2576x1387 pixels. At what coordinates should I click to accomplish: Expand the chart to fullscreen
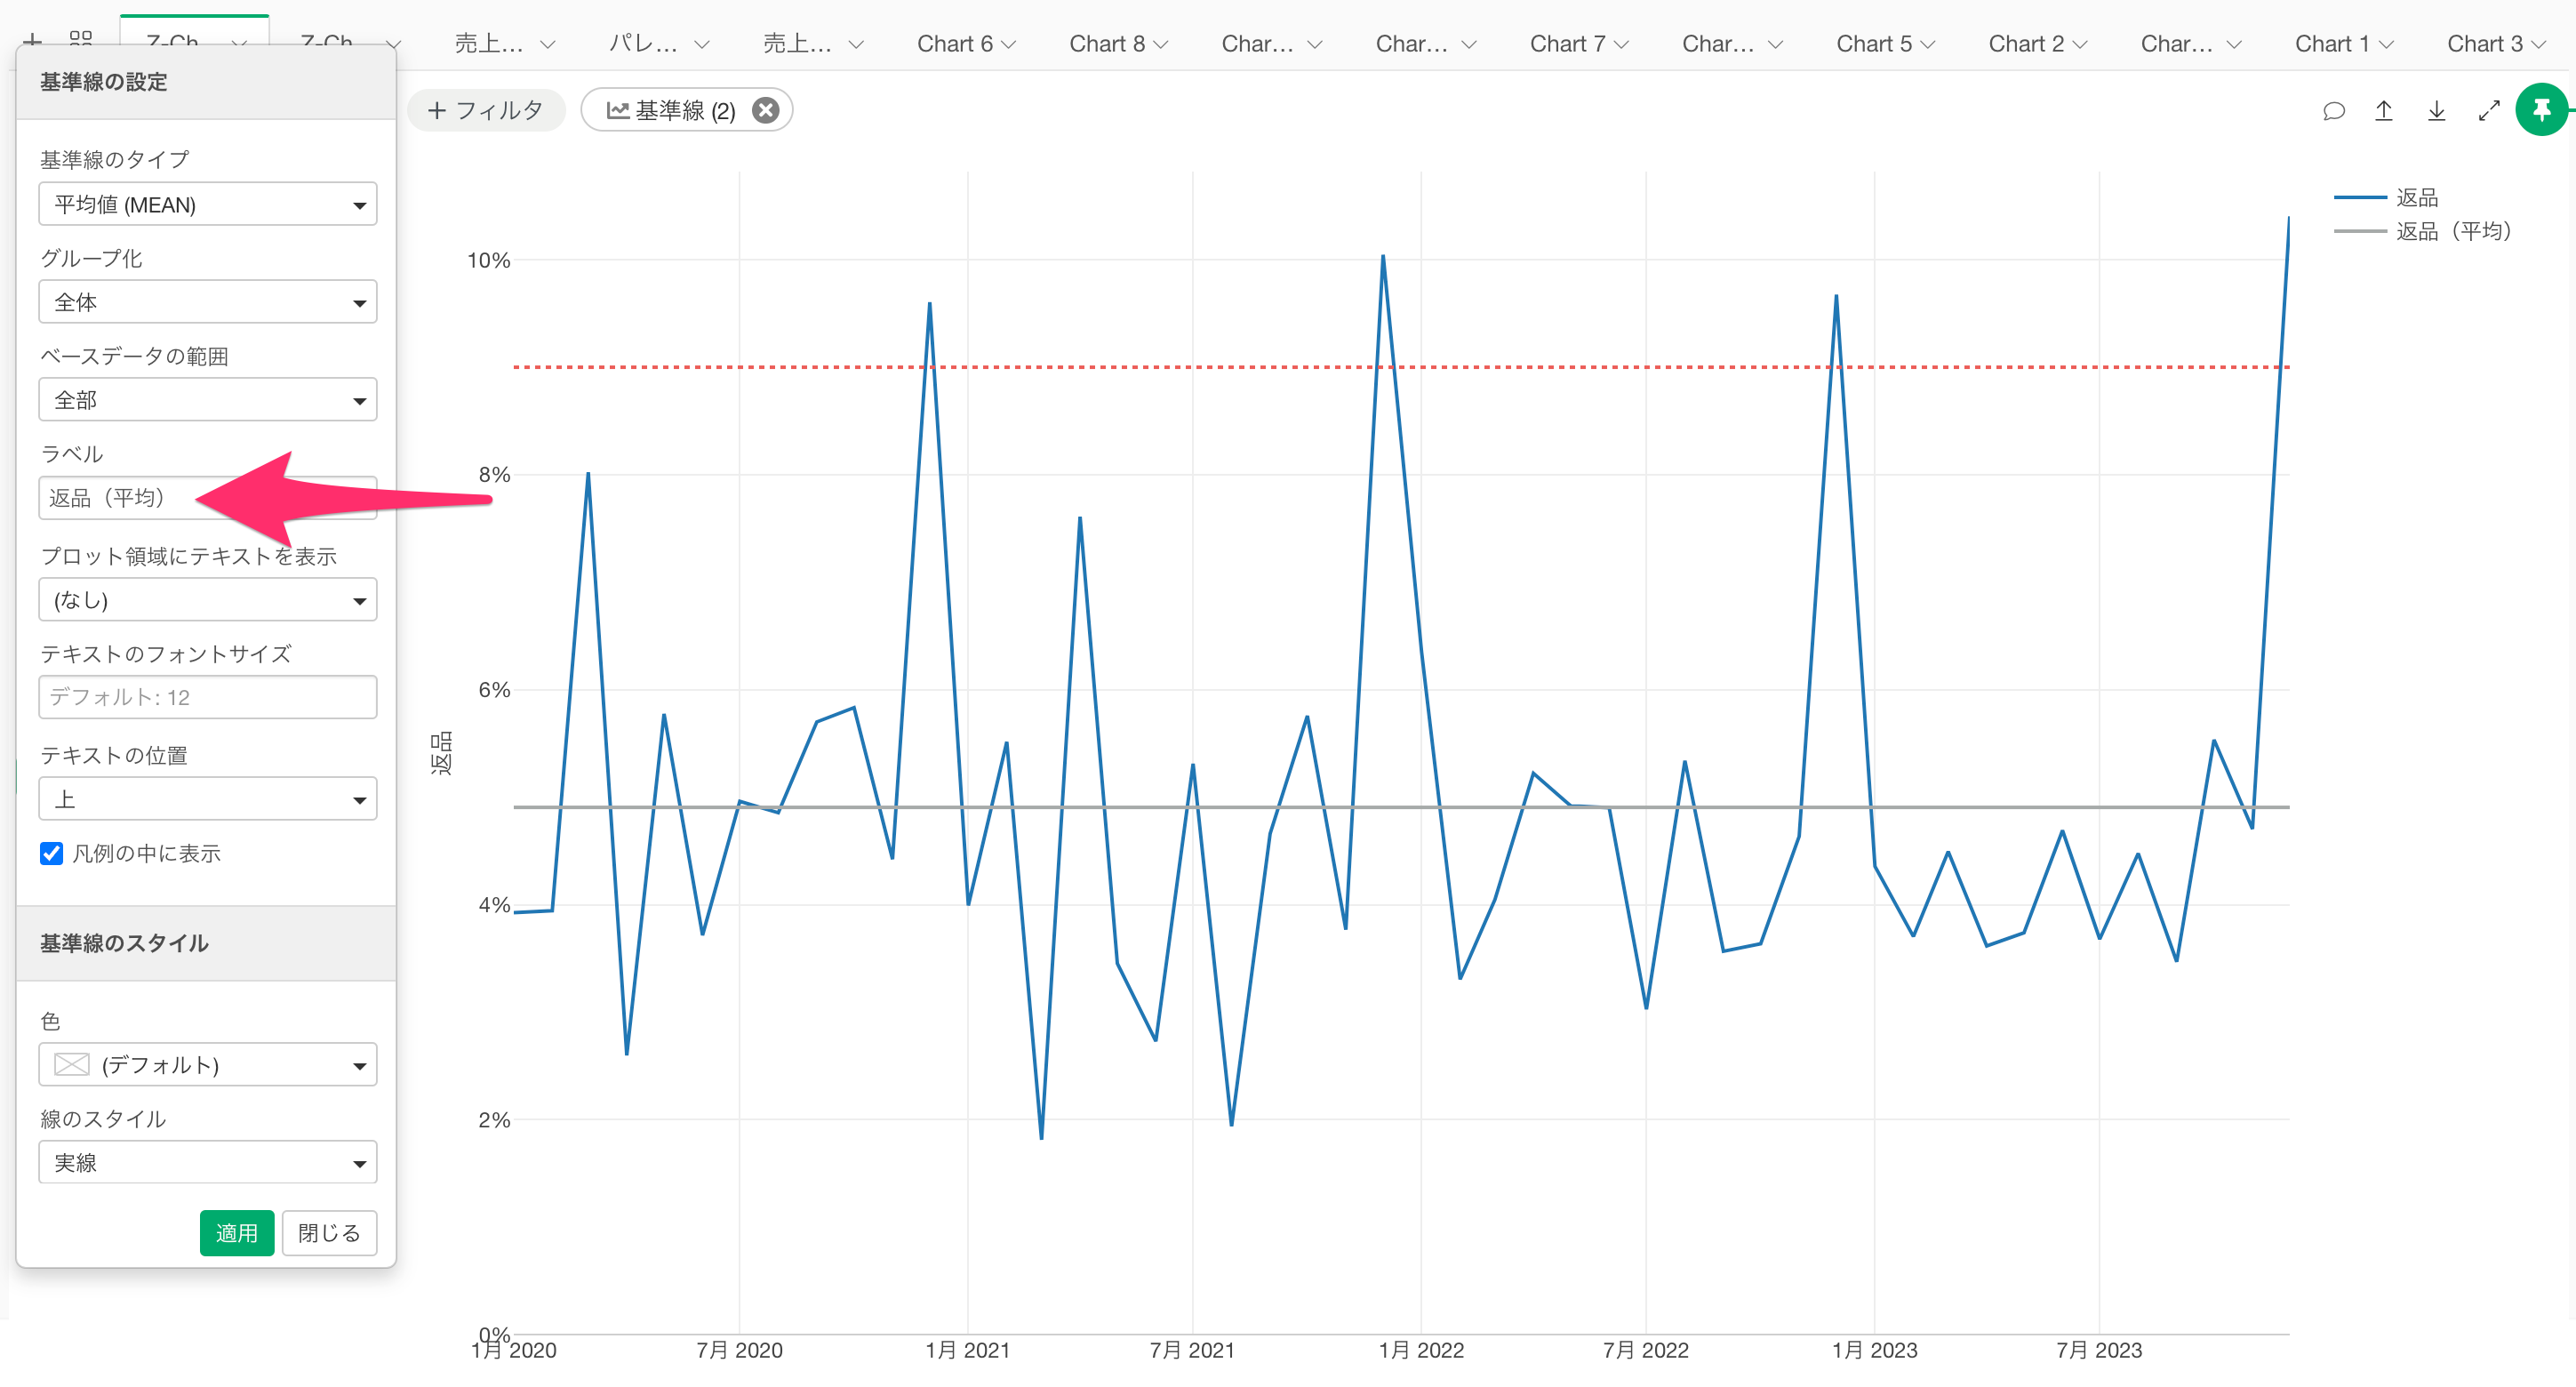[x=2489, y=111]
